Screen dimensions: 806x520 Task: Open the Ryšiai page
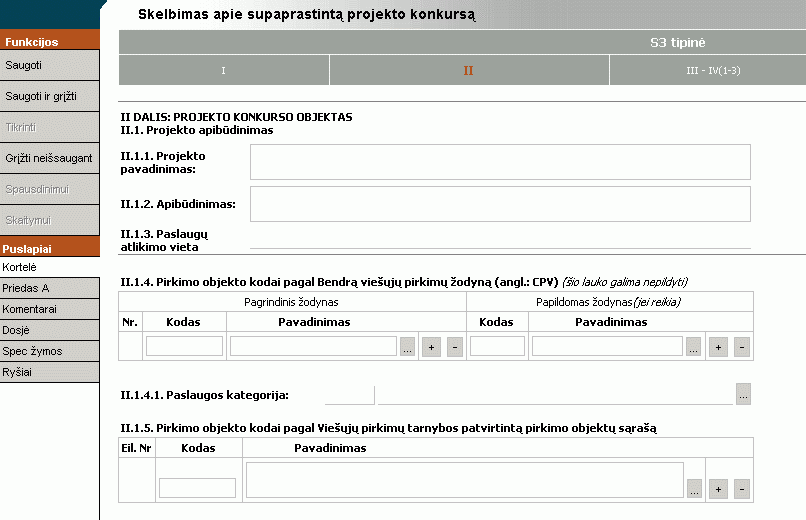pos(49,372)
